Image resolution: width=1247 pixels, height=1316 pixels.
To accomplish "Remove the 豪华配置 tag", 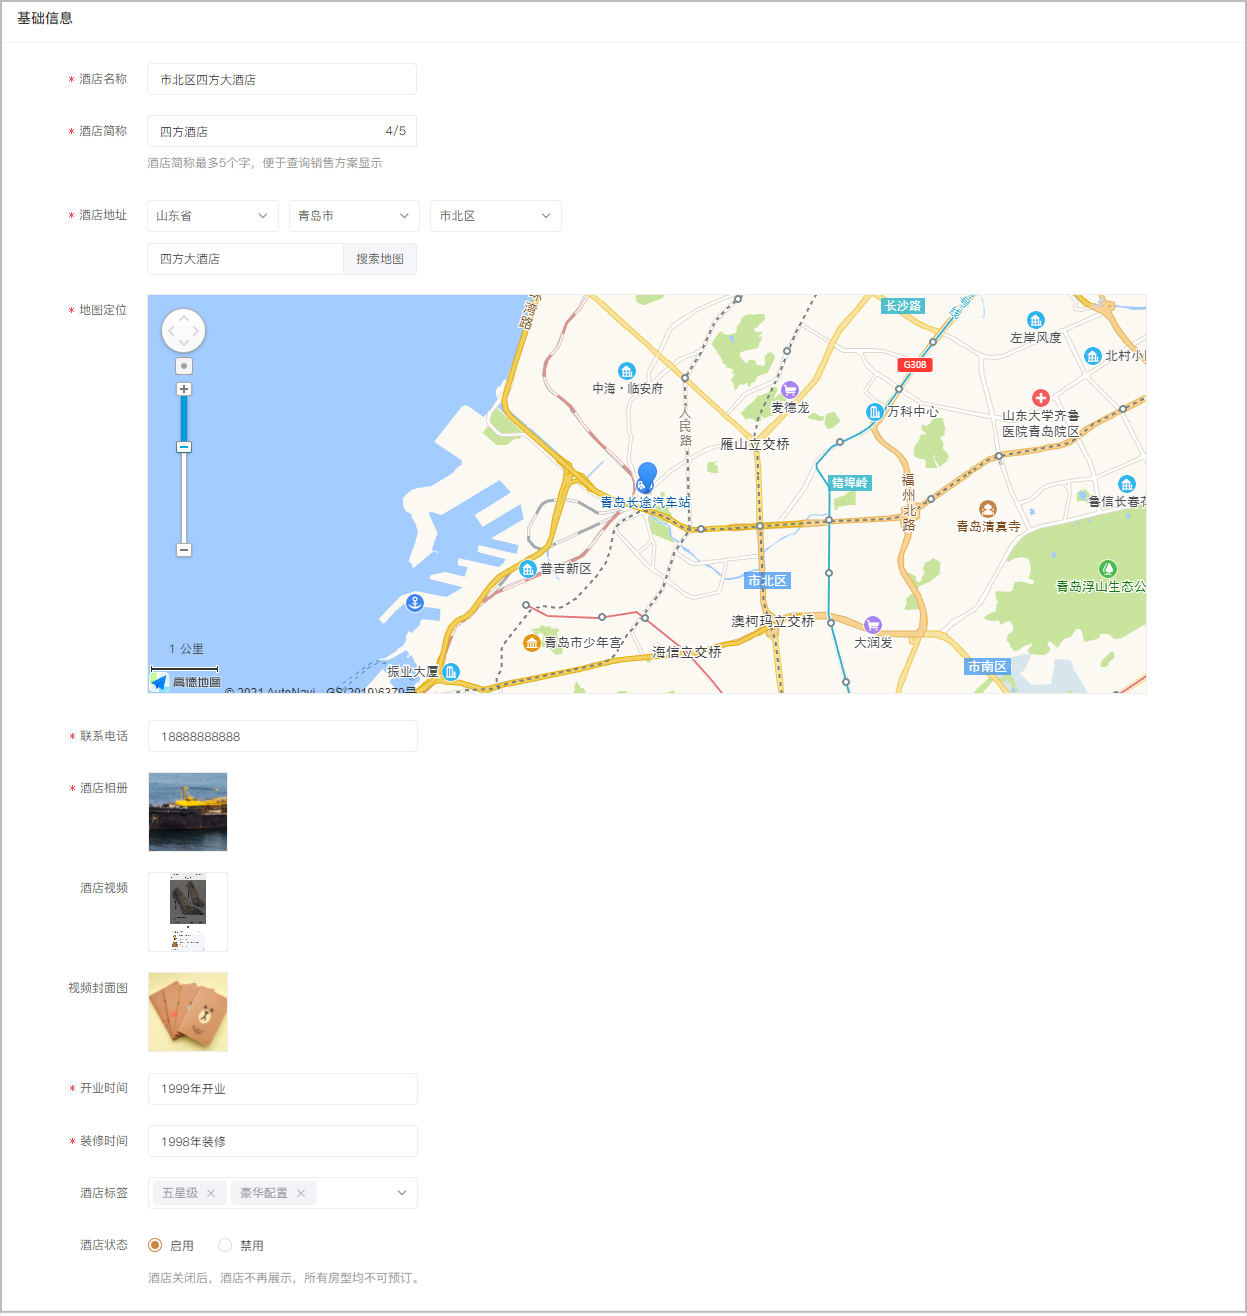I will (x=301, y=1193).
